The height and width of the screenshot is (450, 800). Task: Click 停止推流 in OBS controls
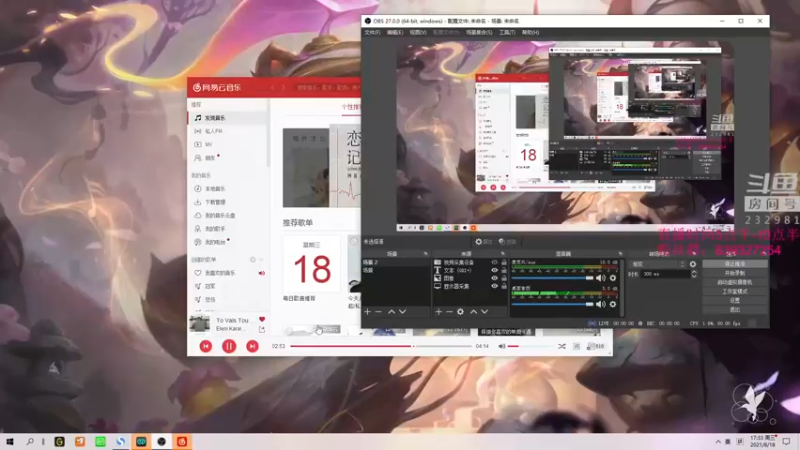point(735,264)
